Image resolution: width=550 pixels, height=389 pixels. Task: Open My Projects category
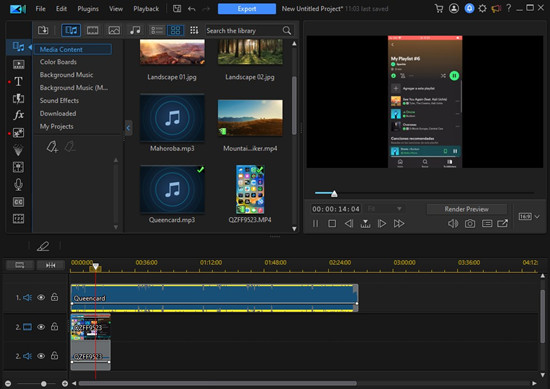coord(56,127)
